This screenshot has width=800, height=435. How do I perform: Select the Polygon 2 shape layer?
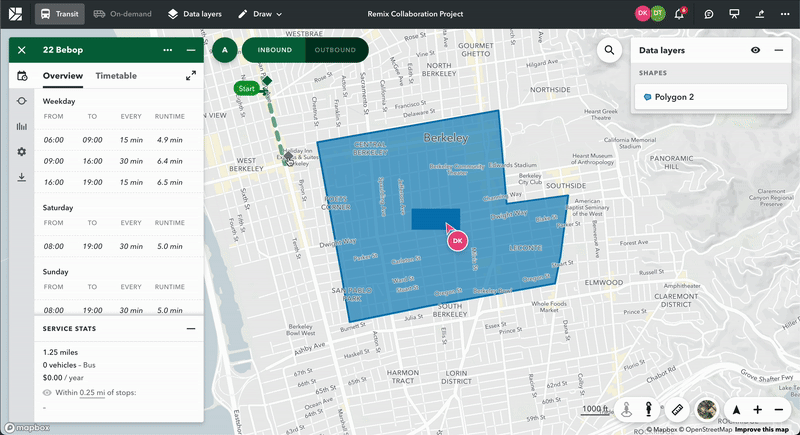pyautogui.click(x=709, y=97)
